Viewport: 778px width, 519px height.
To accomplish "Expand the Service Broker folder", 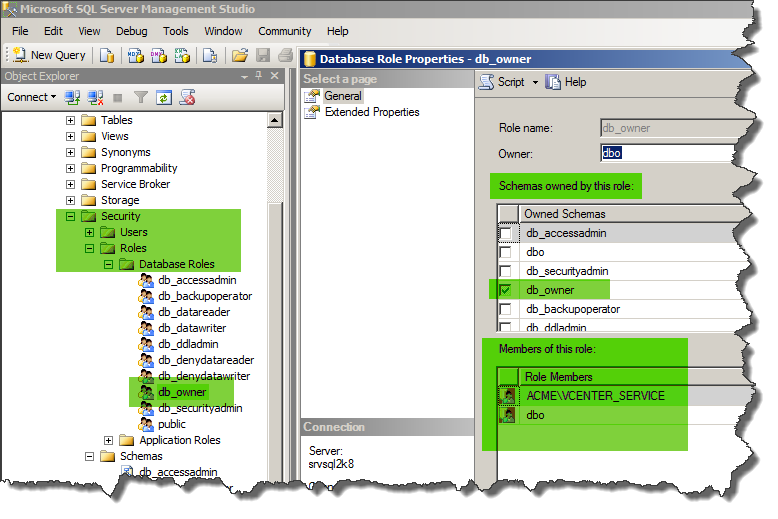I will [x=70, y=184].
